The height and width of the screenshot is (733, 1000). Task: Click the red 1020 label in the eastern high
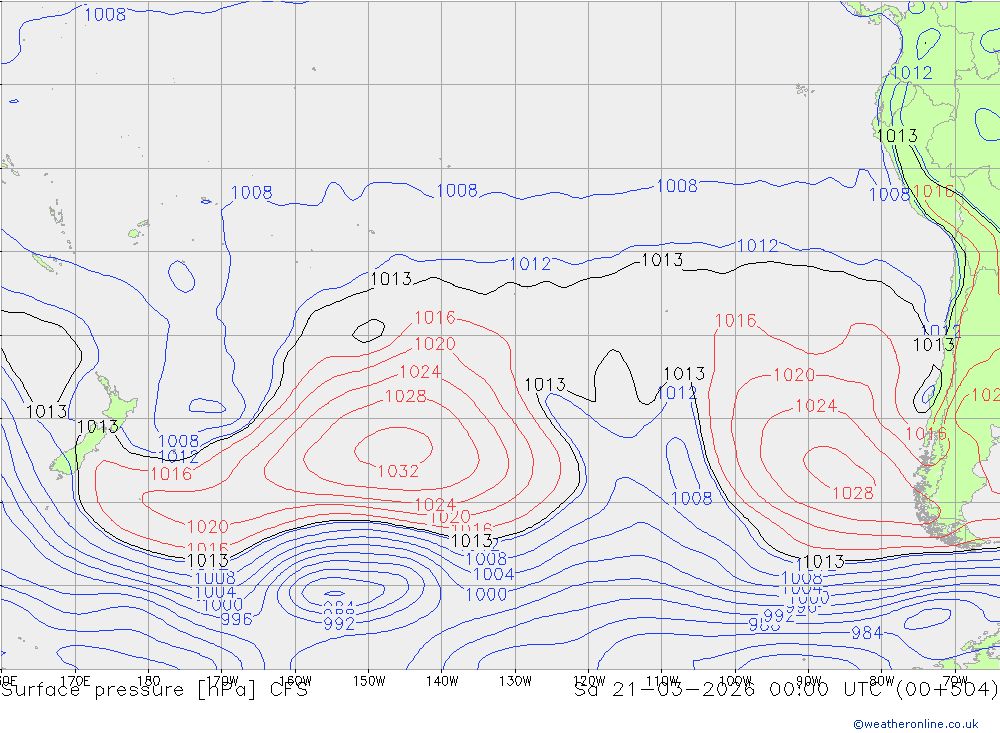[794, 374]
